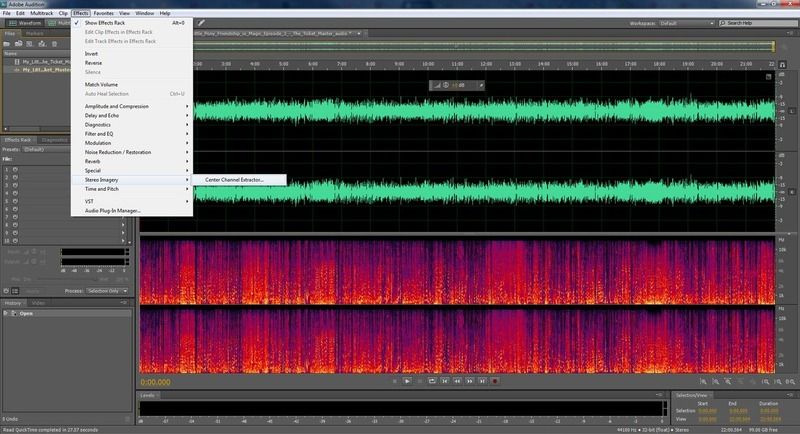Open Audio Plug-In Manager
This screenshot has width=800, height=434.
tap(132, 211)
